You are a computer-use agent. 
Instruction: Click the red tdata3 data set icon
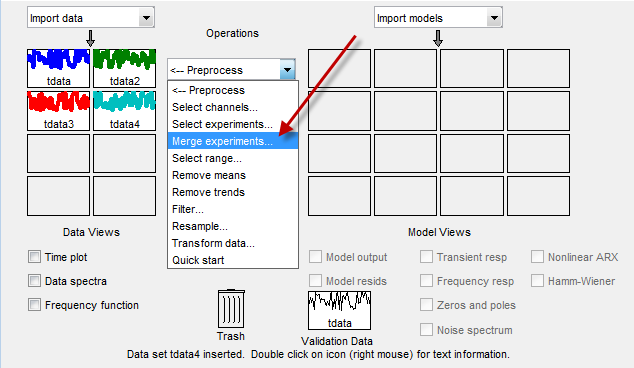pos(59,111)
